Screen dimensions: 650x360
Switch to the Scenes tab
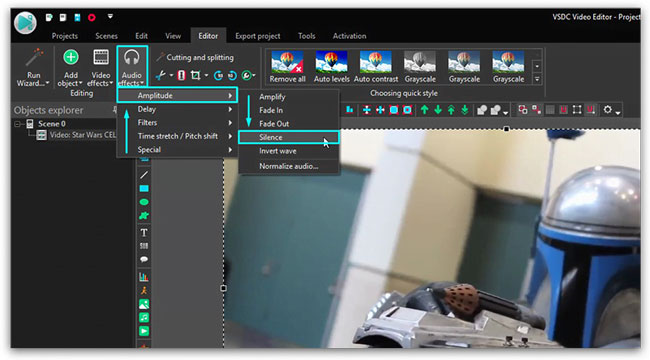tap(107, 36)
